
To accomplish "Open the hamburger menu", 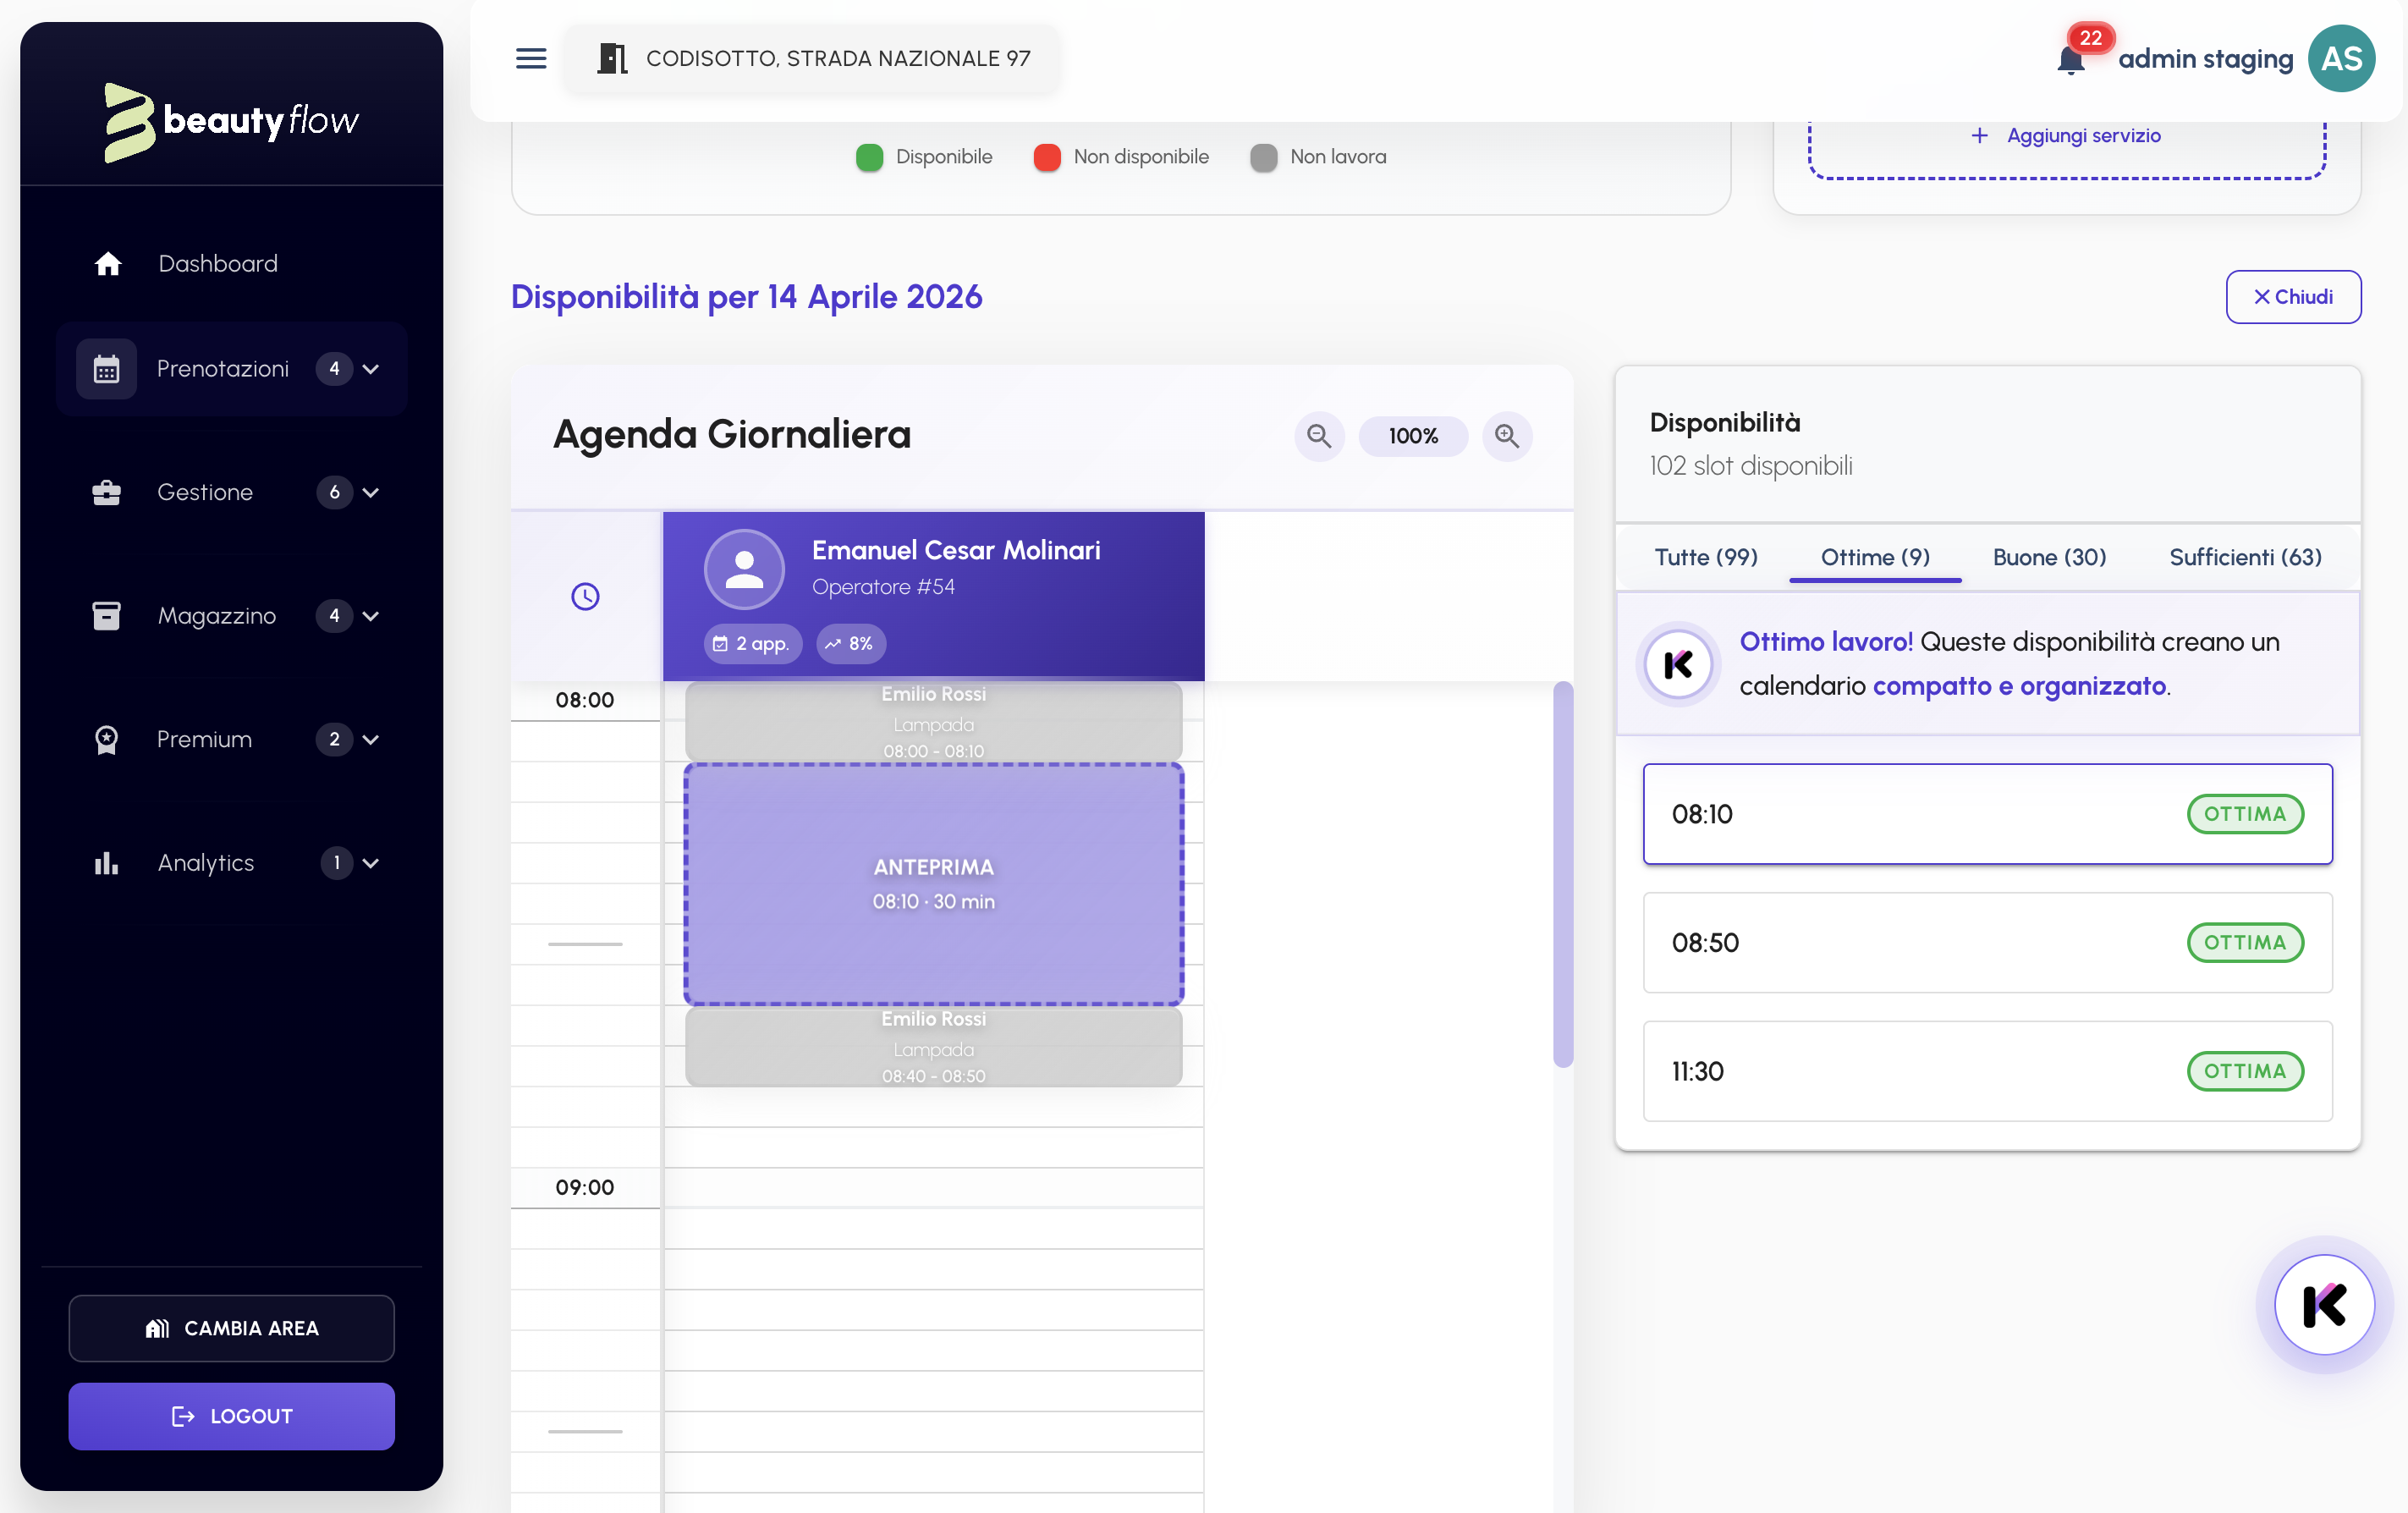I will coord(531,58).
